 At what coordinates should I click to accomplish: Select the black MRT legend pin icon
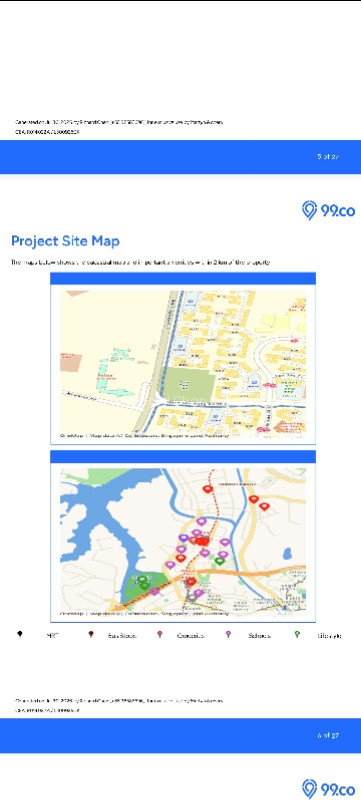(x=20, y=634)
